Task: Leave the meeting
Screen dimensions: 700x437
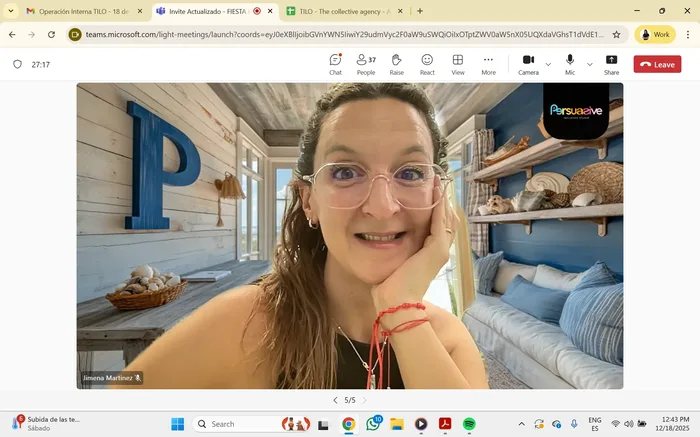Action: 657,64
